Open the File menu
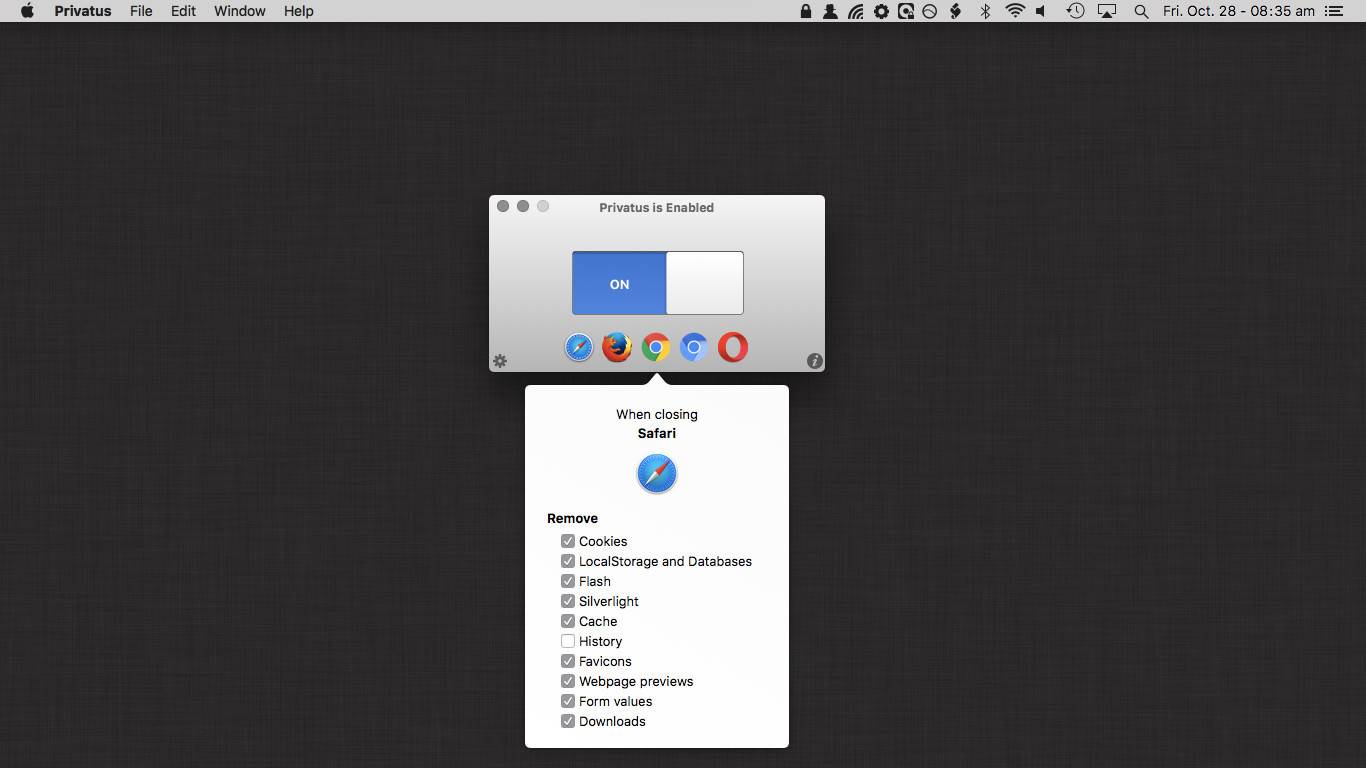The height and width of the screenshot is (768, 1366). click(x=141, y=11)
